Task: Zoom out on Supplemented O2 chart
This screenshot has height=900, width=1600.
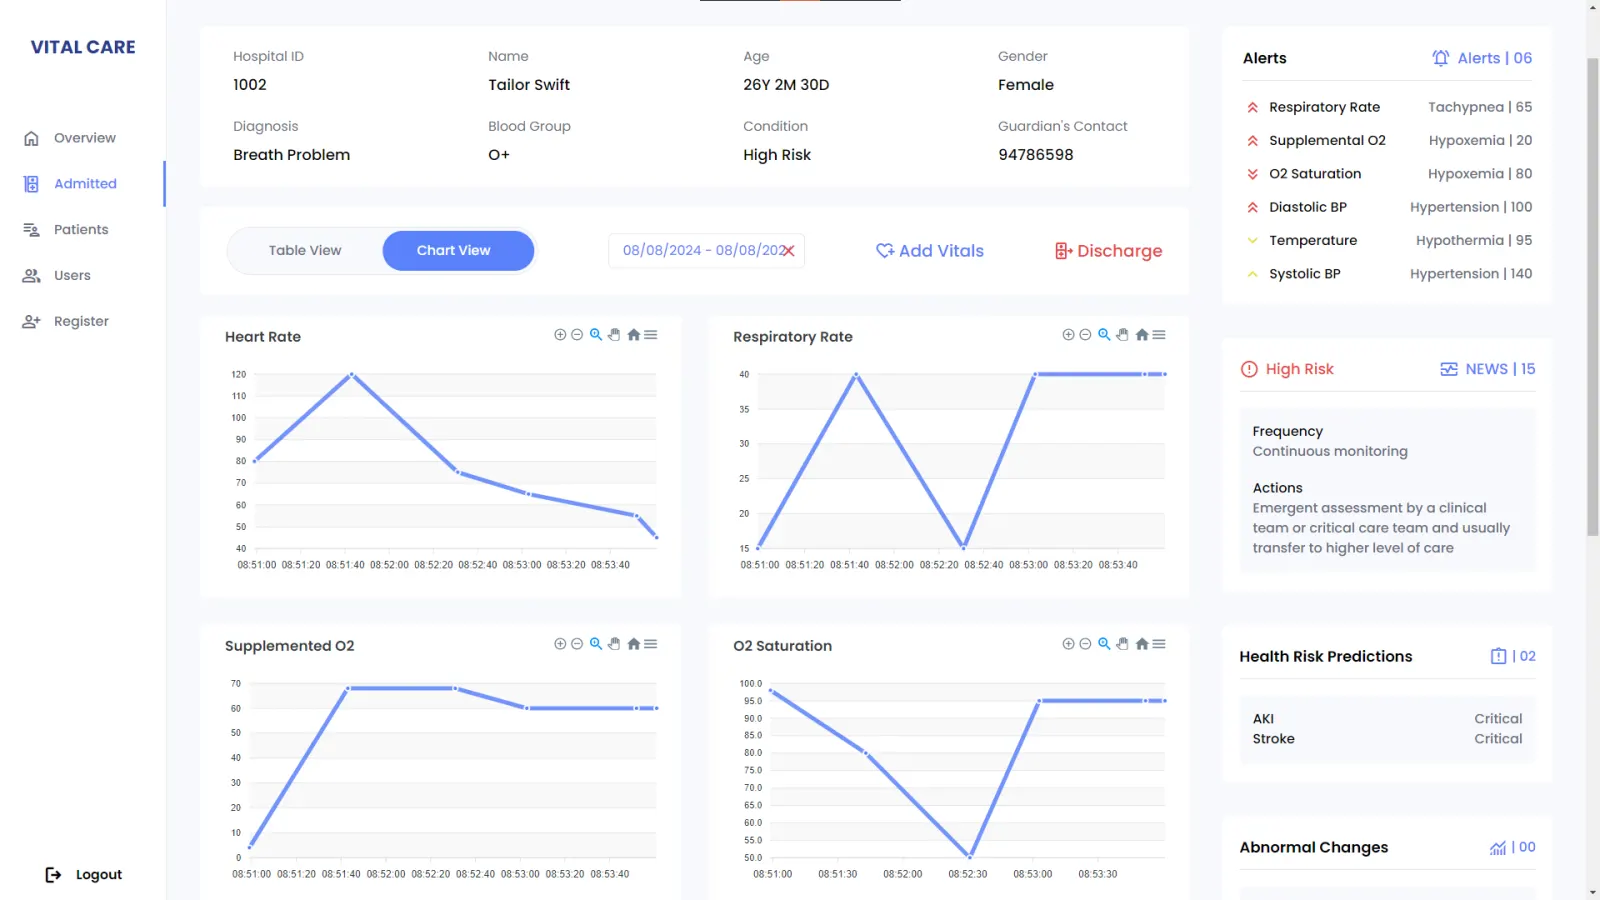Action: 577,644
